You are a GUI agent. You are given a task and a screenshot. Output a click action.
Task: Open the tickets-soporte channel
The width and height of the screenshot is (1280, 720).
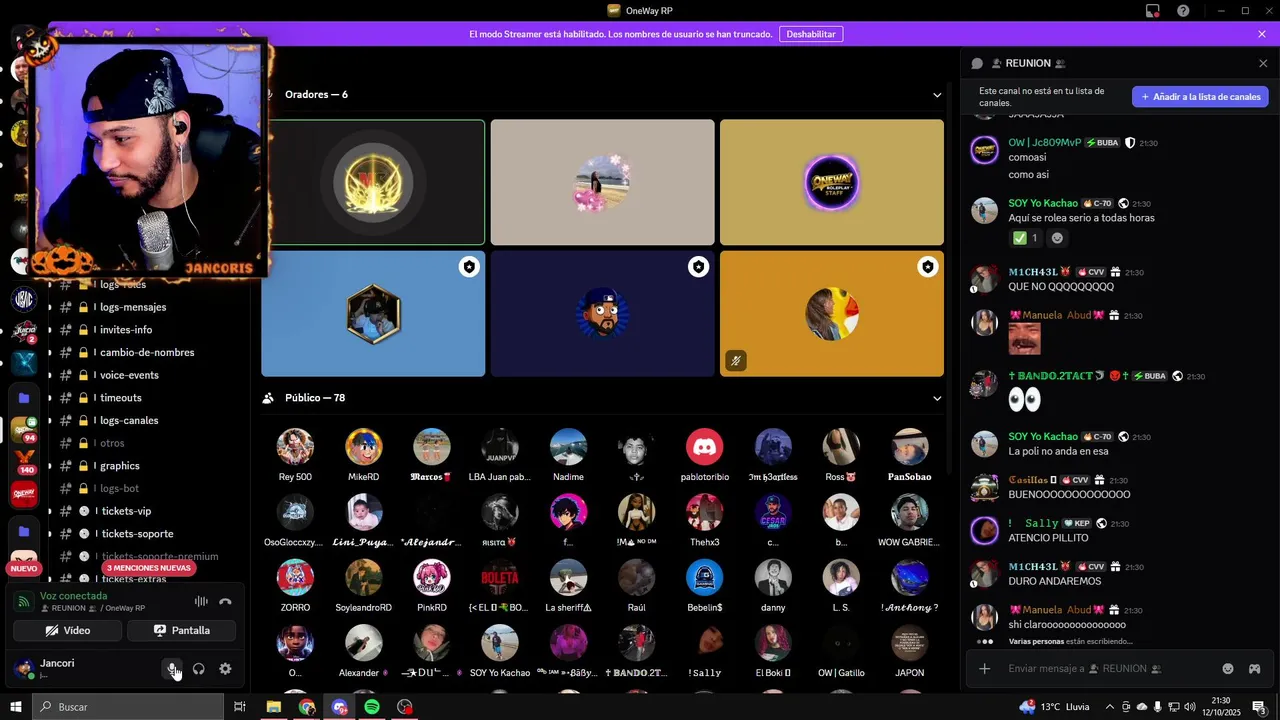pos(137,534)
